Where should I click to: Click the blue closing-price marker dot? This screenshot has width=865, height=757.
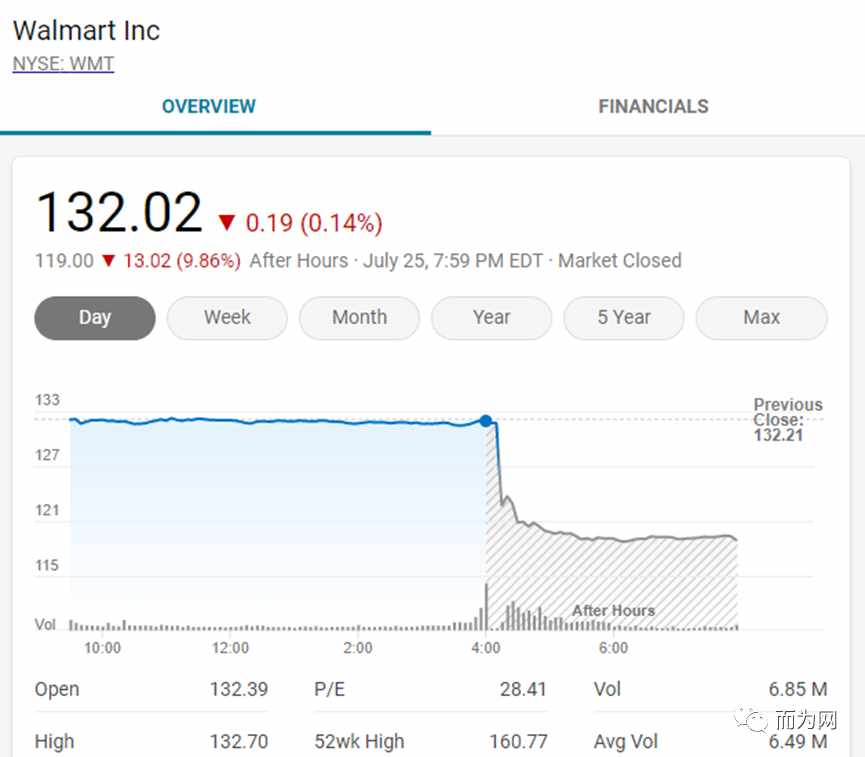485,421
